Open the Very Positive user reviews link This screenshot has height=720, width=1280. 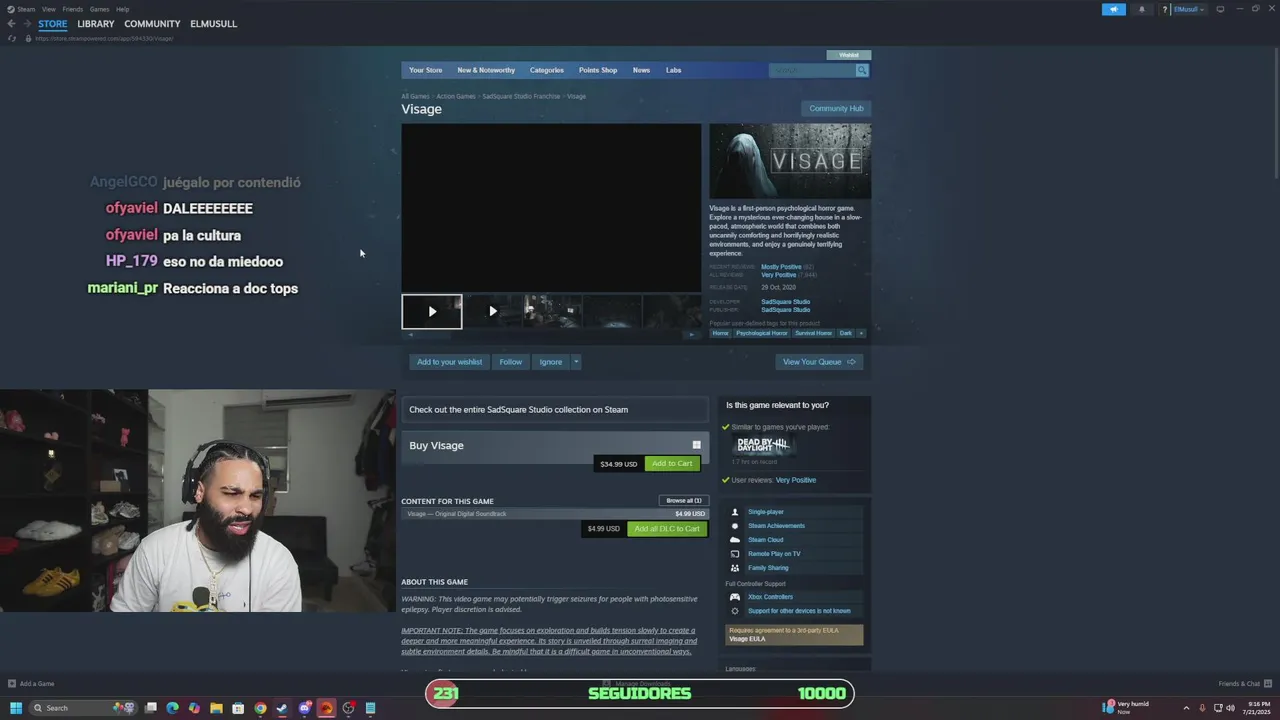tap(796, 480)
